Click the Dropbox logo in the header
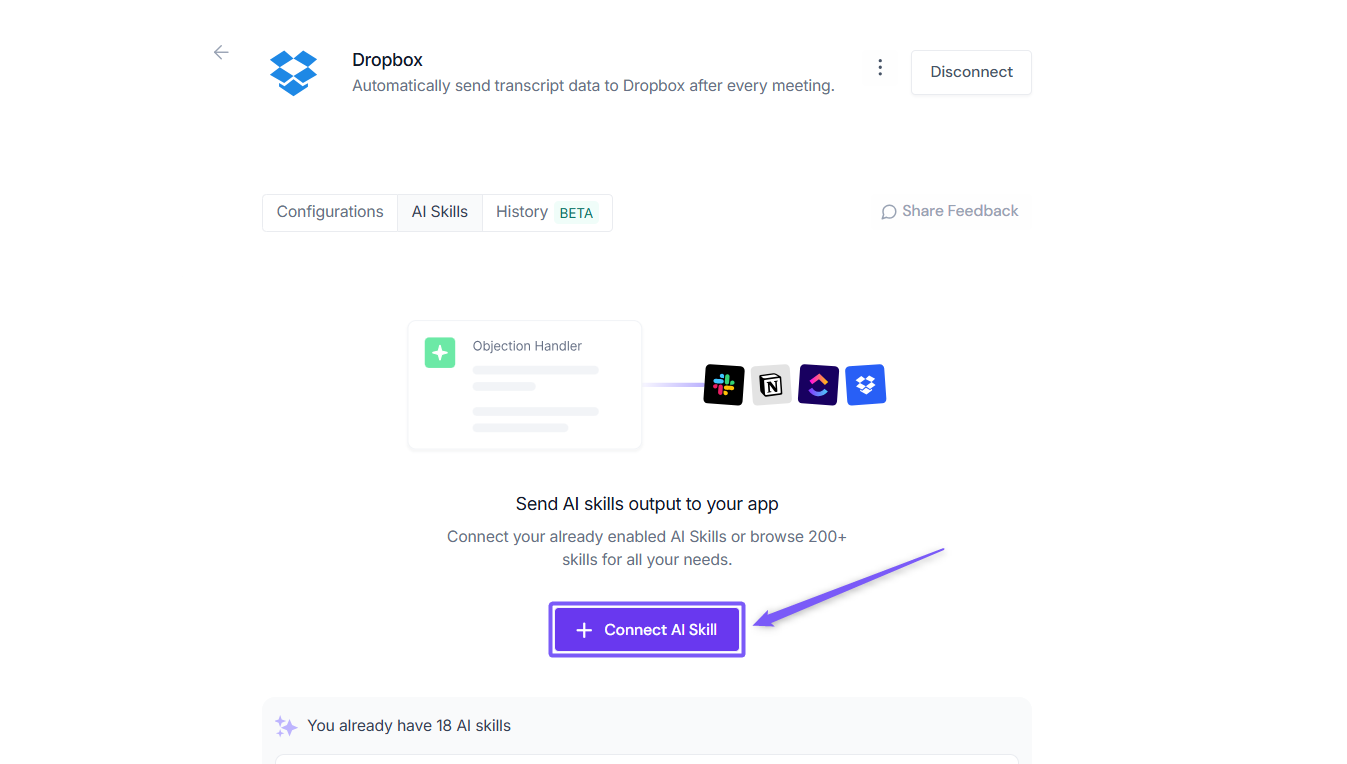Viewport: 1347px width, 764px height. [294, 72]
